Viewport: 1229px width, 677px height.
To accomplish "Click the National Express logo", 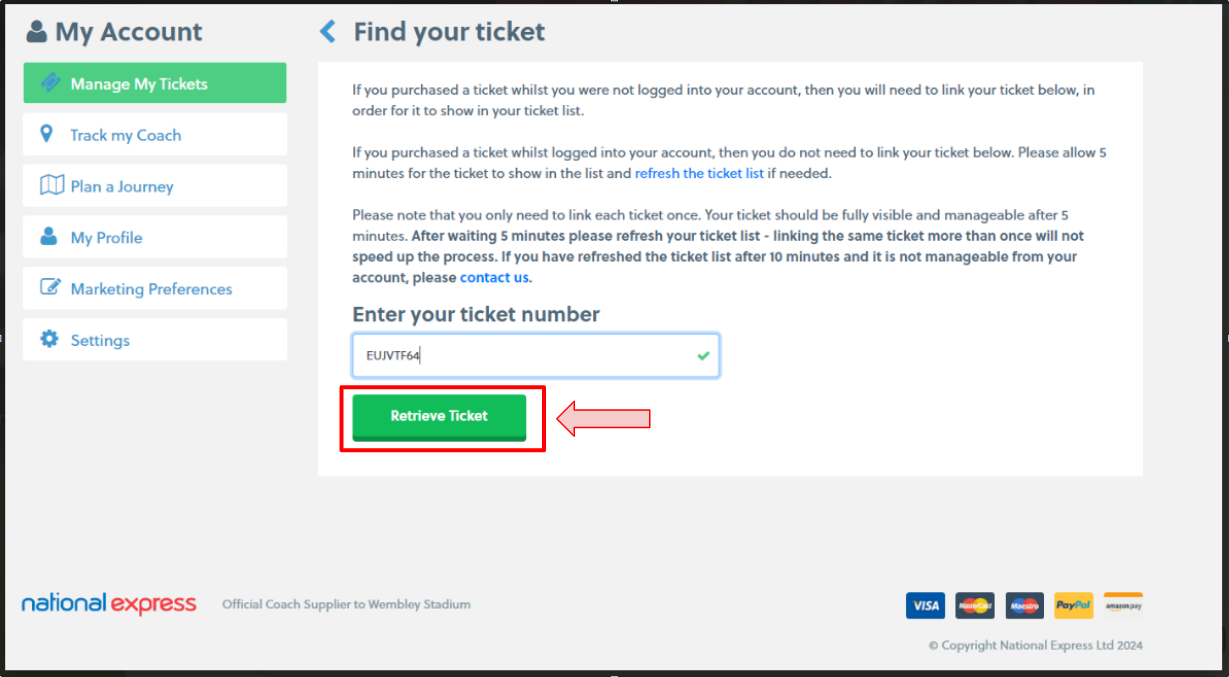I will coord(109,604).
